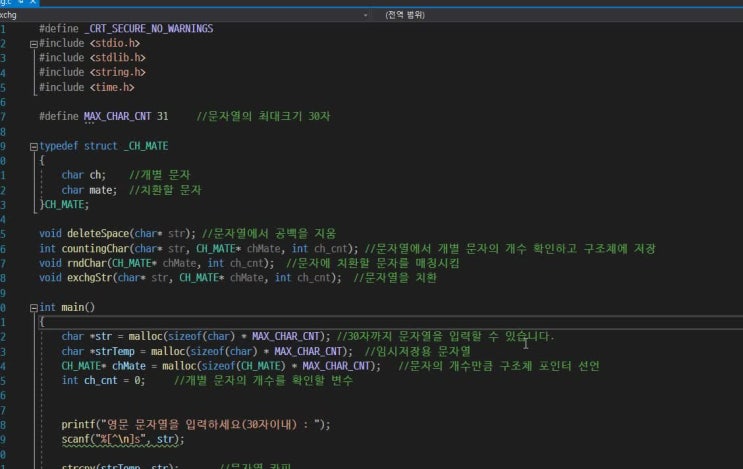Screen dimensions: 743x469
Task: Collapse the typedef struct _CH_MATE block
Action: click(34, 147)
